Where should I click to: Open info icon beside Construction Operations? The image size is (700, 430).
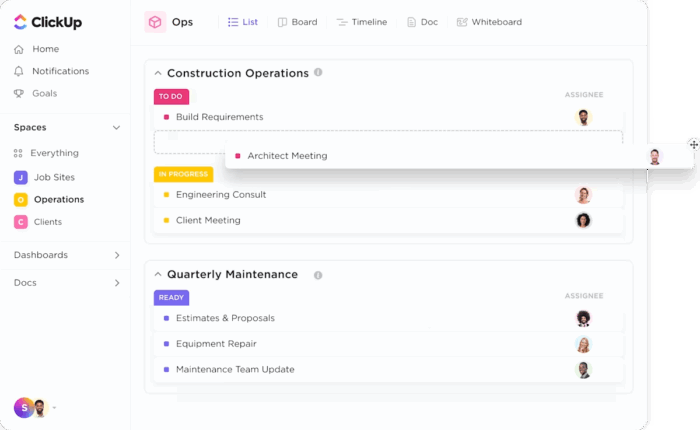tap(318, 72)
